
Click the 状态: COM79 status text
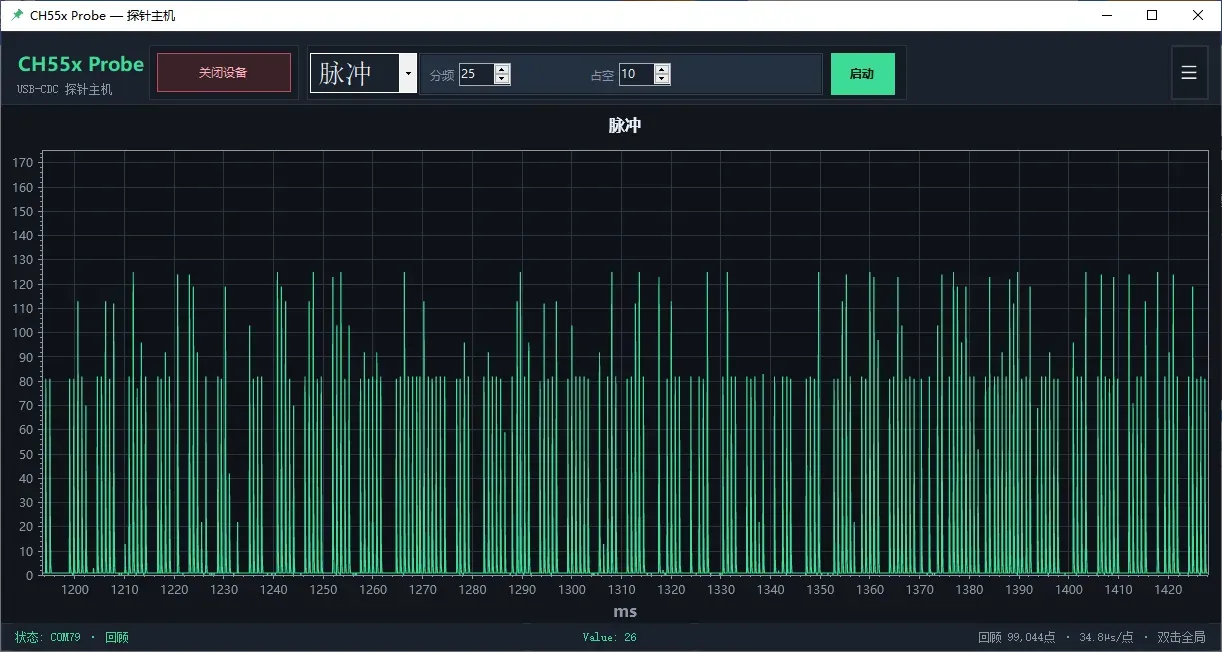click(47, 637)
